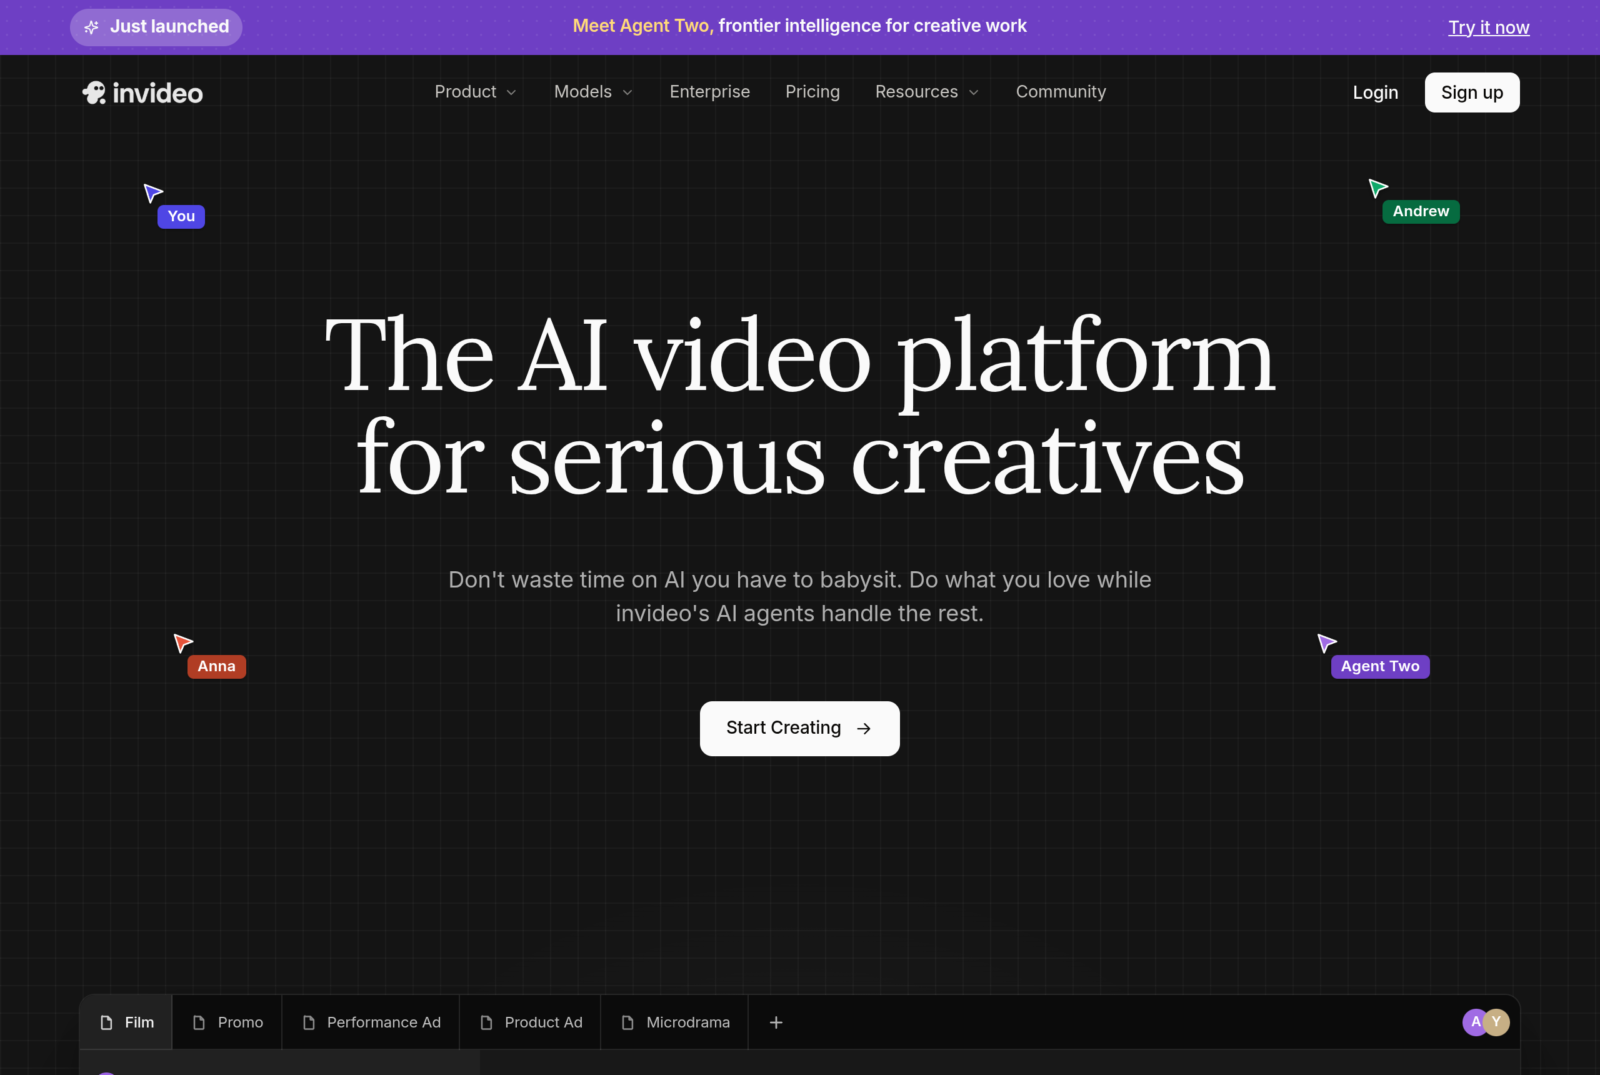Open the Models menu
This screenshot has height=1075, width=1600.
point(594,92)
